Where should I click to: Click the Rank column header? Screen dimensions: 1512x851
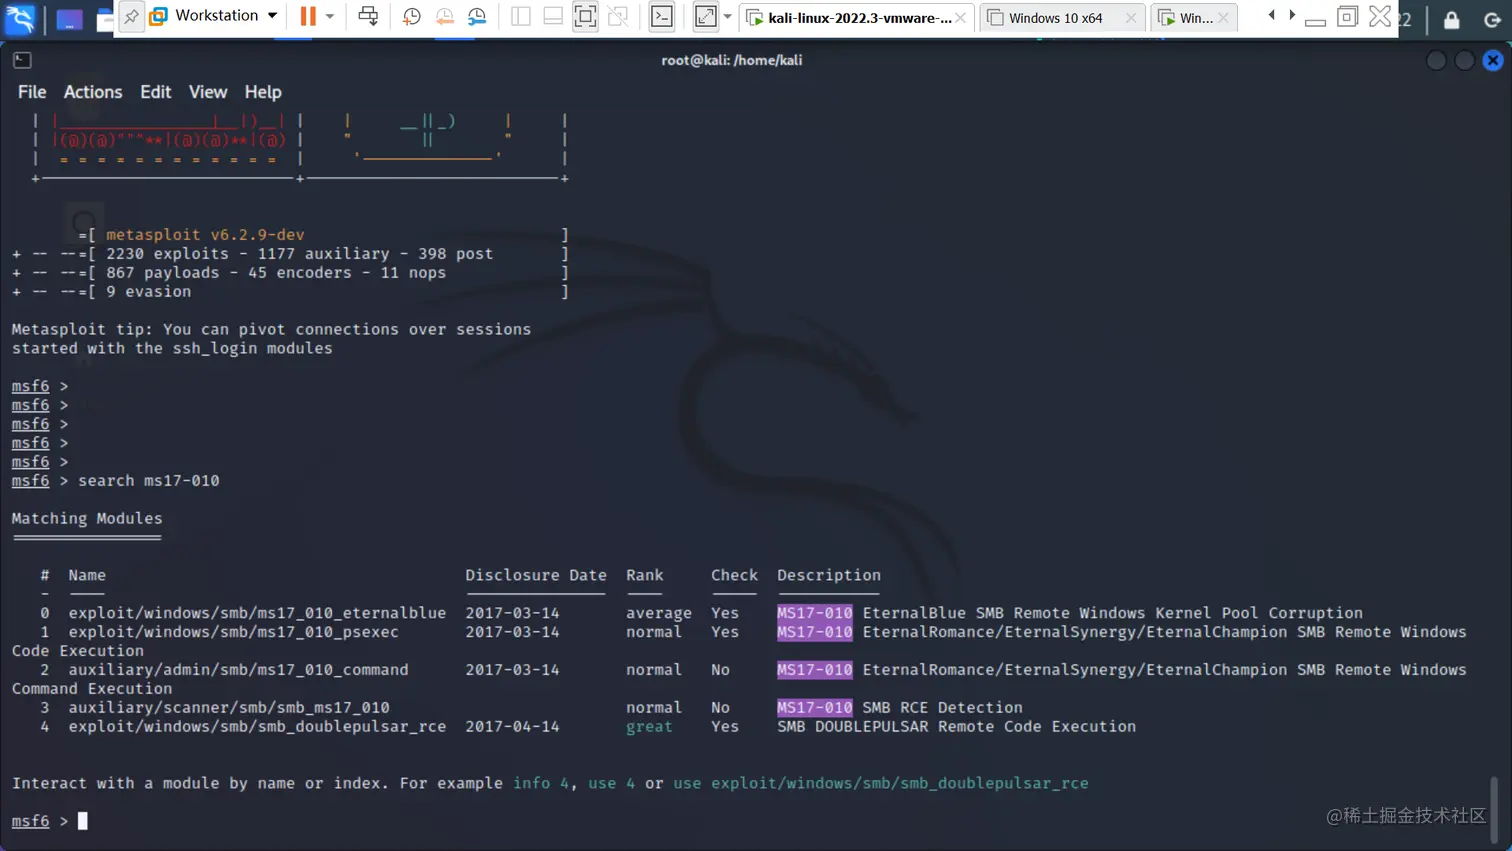tap(645, 576)
